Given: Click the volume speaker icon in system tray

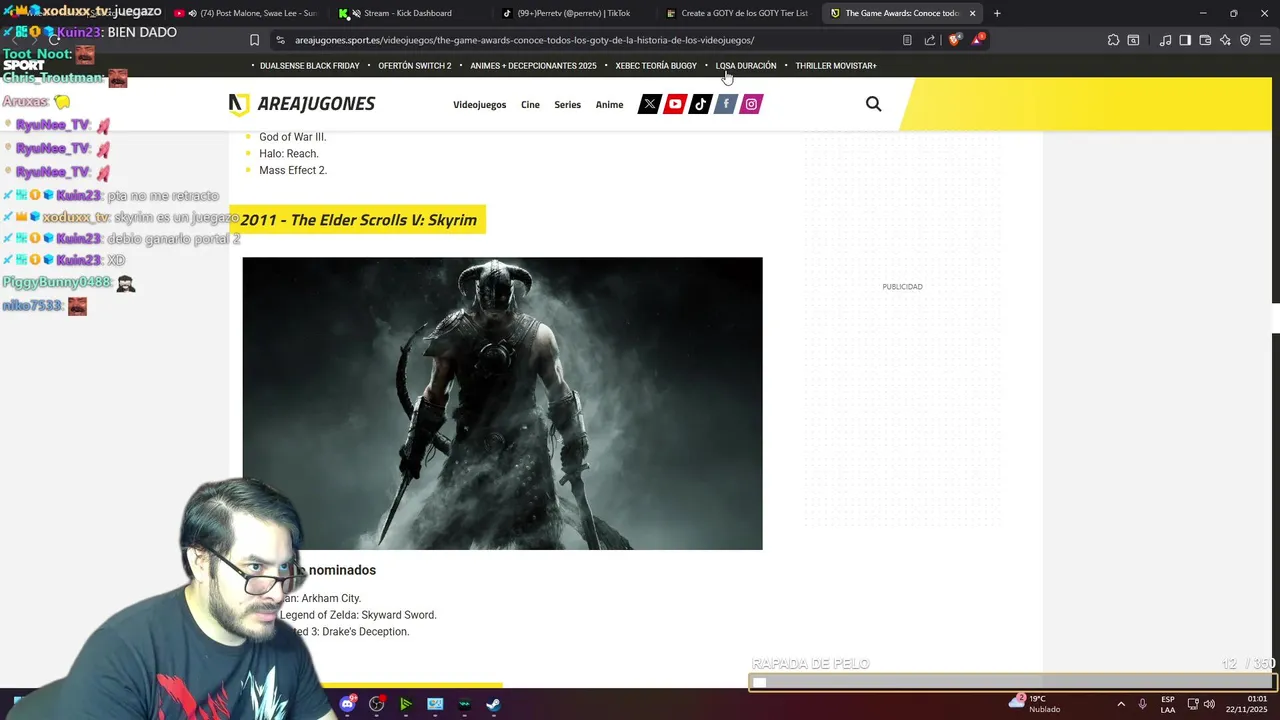Looking at the screenshot, I should [x=1209, y=704].
